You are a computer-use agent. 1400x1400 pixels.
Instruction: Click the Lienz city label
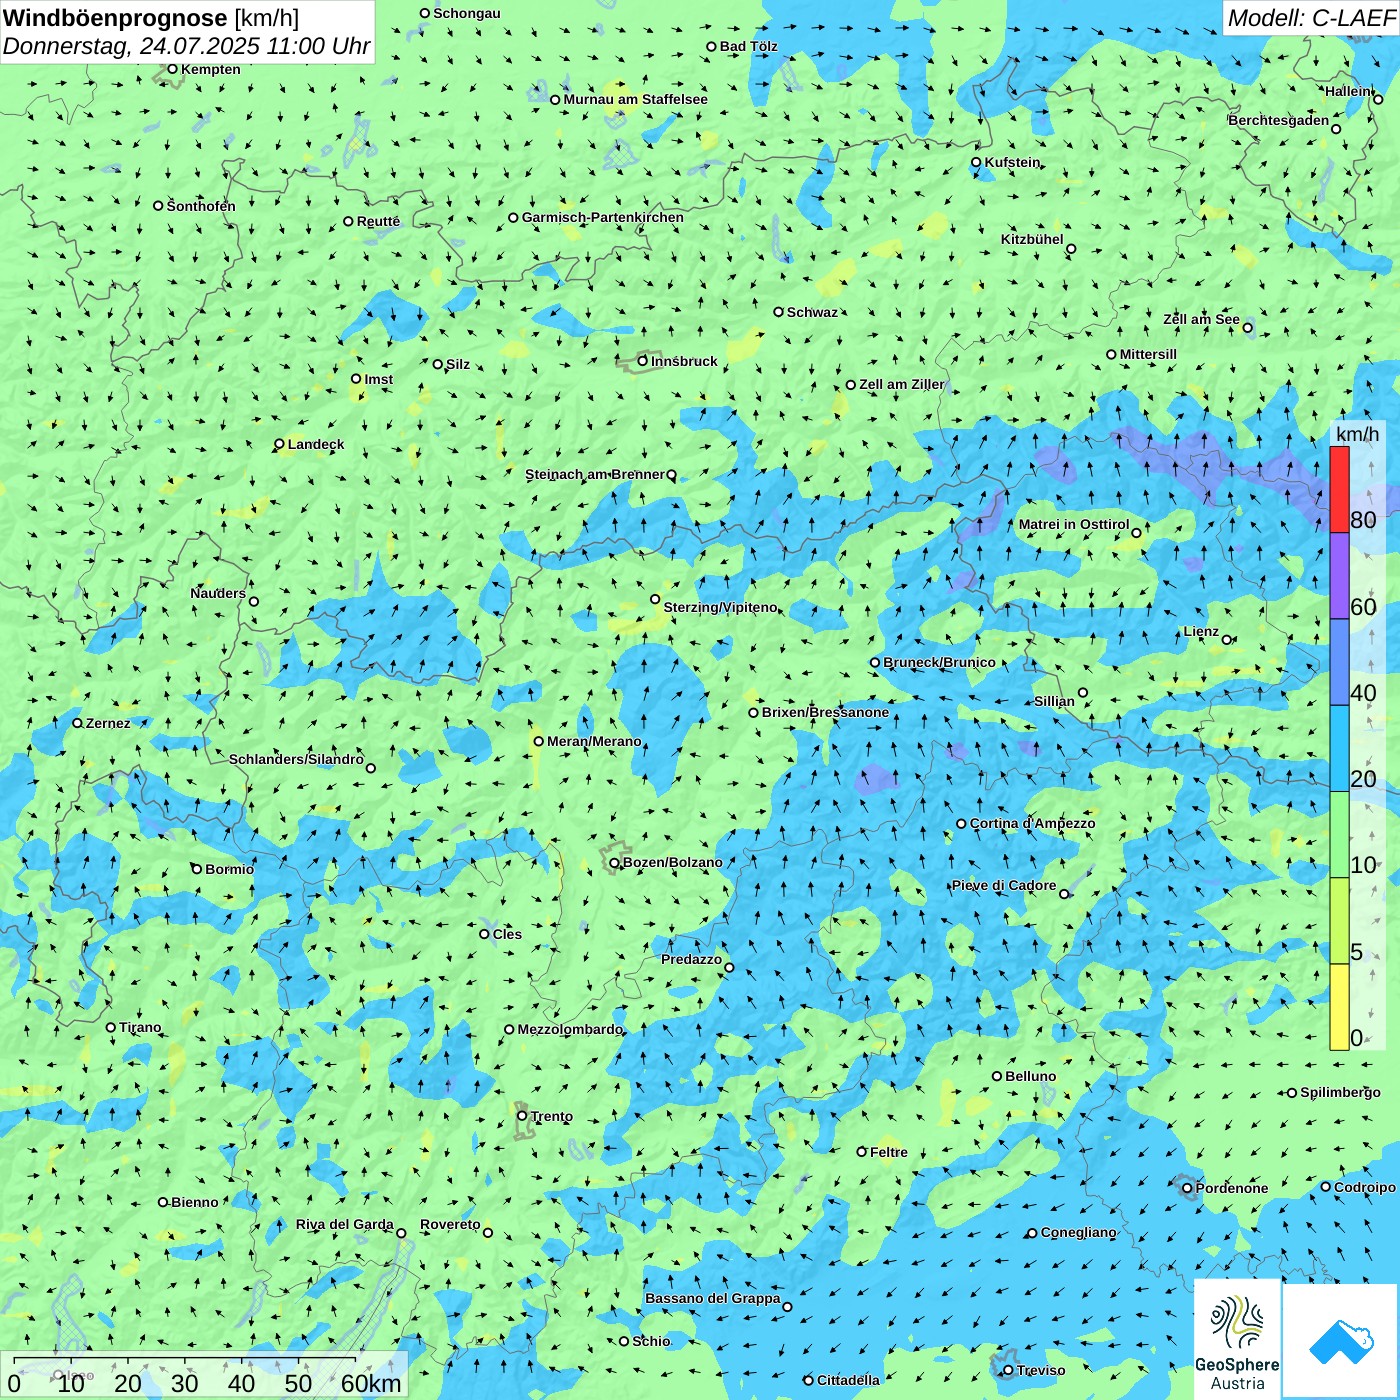click(x=1201, y=631)
